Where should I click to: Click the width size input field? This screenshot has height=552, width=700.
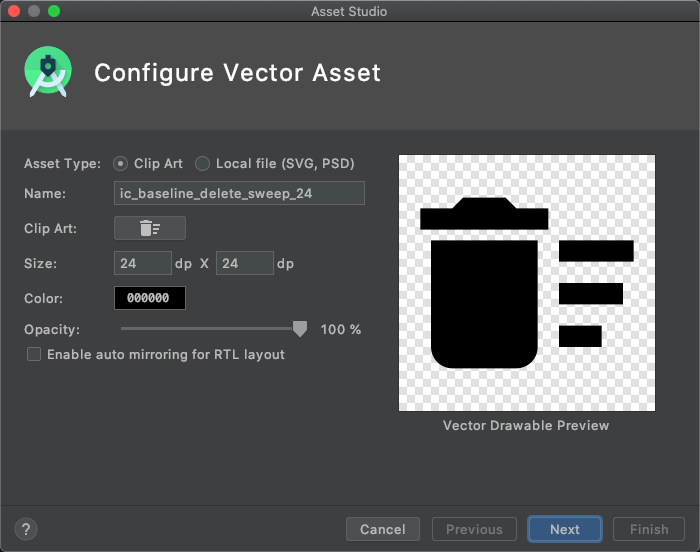point(142,263)
